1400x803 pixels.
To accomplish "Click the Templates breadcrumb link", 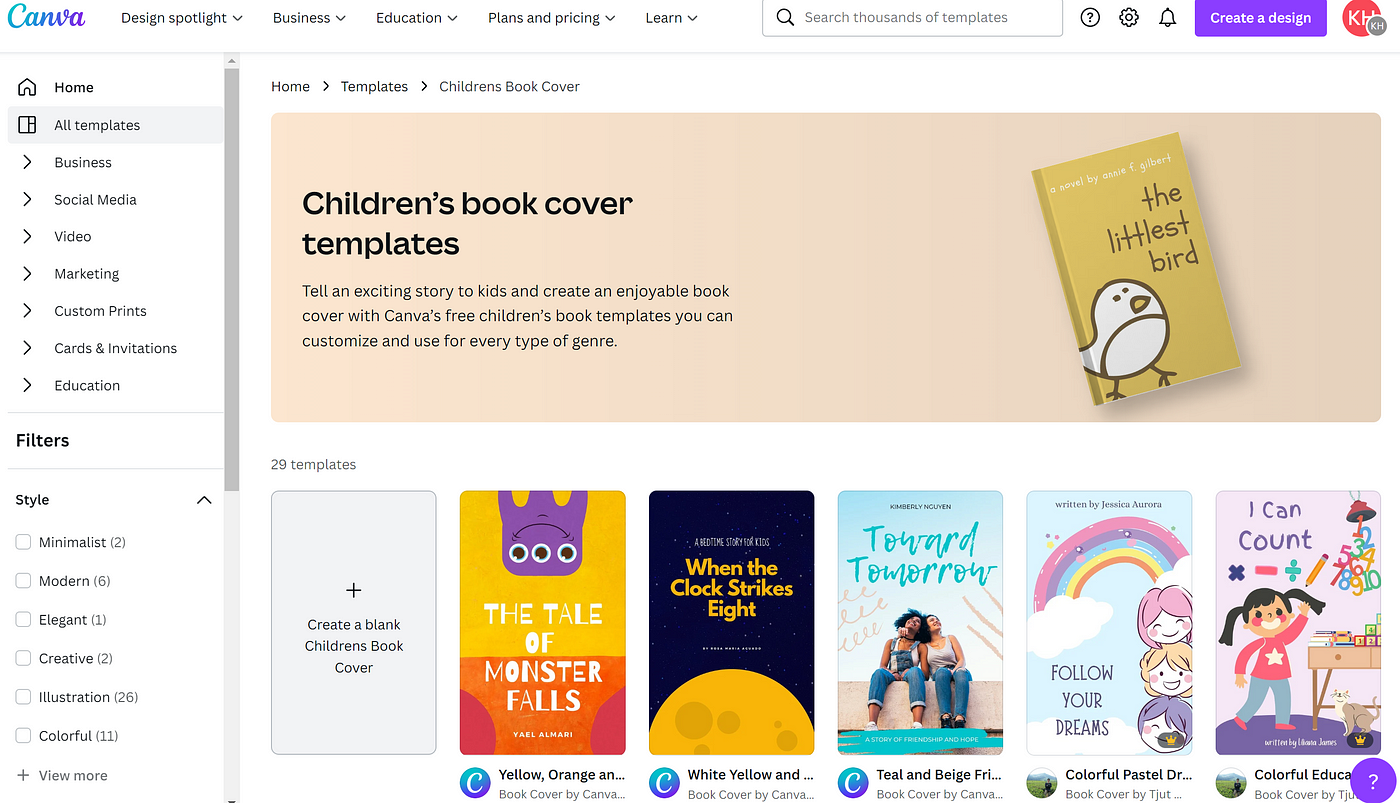I will coord(374,86).
